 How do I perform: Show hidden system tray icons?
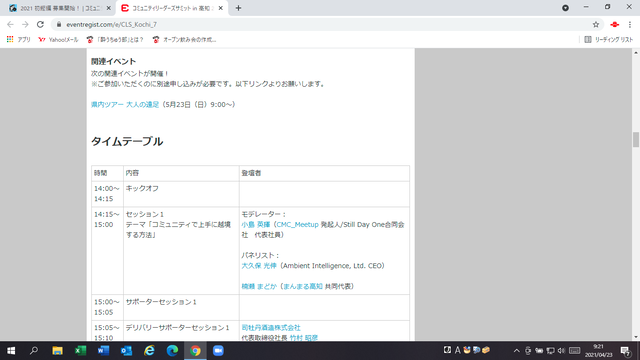click(x=516, y=351)
